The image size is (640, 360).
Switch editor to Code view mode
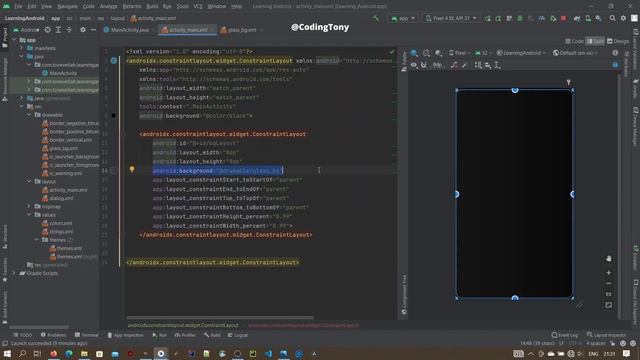(575, 41)
